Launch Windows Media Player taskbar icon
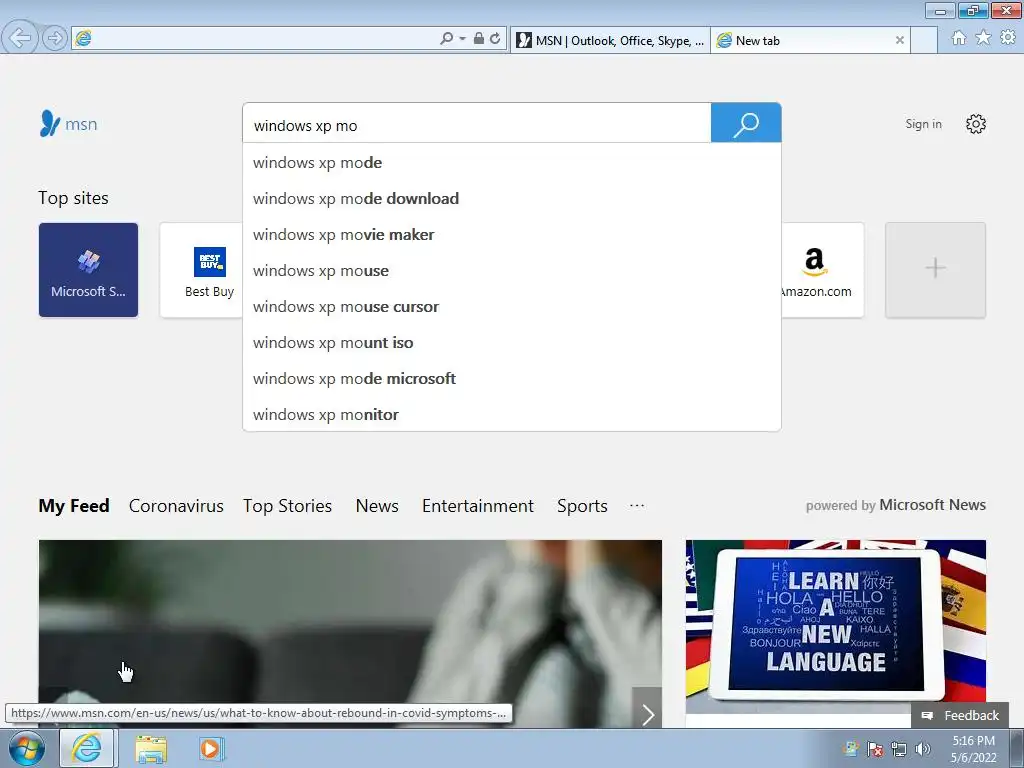This screenshot has width=1024, height=768. pyautogui.click(x=210, y=749)
